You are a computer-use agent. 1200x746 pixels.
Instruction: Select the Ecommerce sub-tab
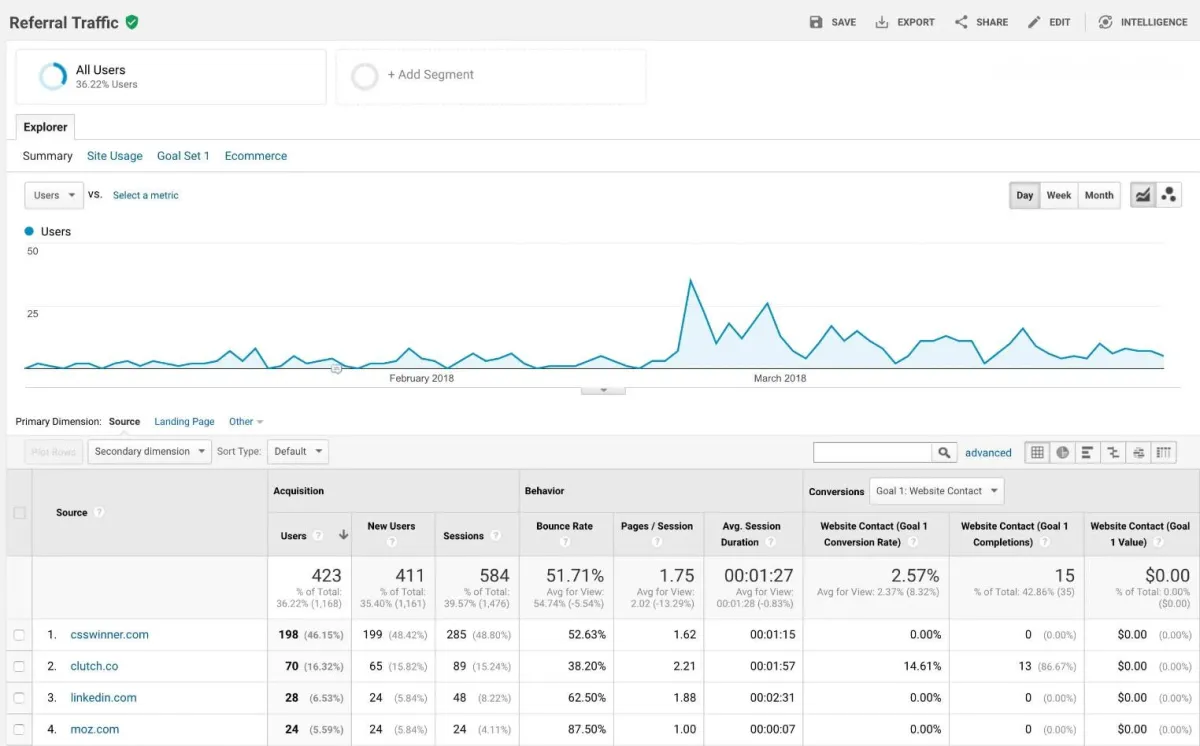[256, 156]
